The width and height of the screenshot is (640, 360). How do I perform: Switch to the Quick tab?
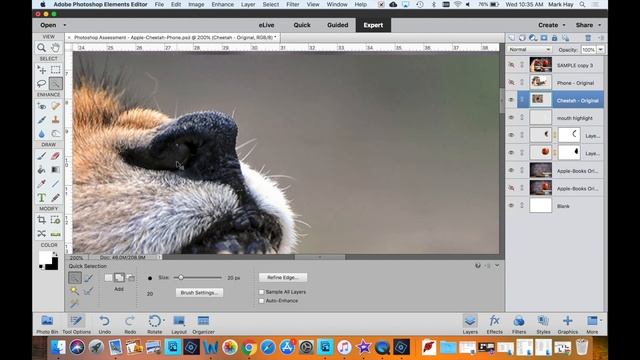302,25
